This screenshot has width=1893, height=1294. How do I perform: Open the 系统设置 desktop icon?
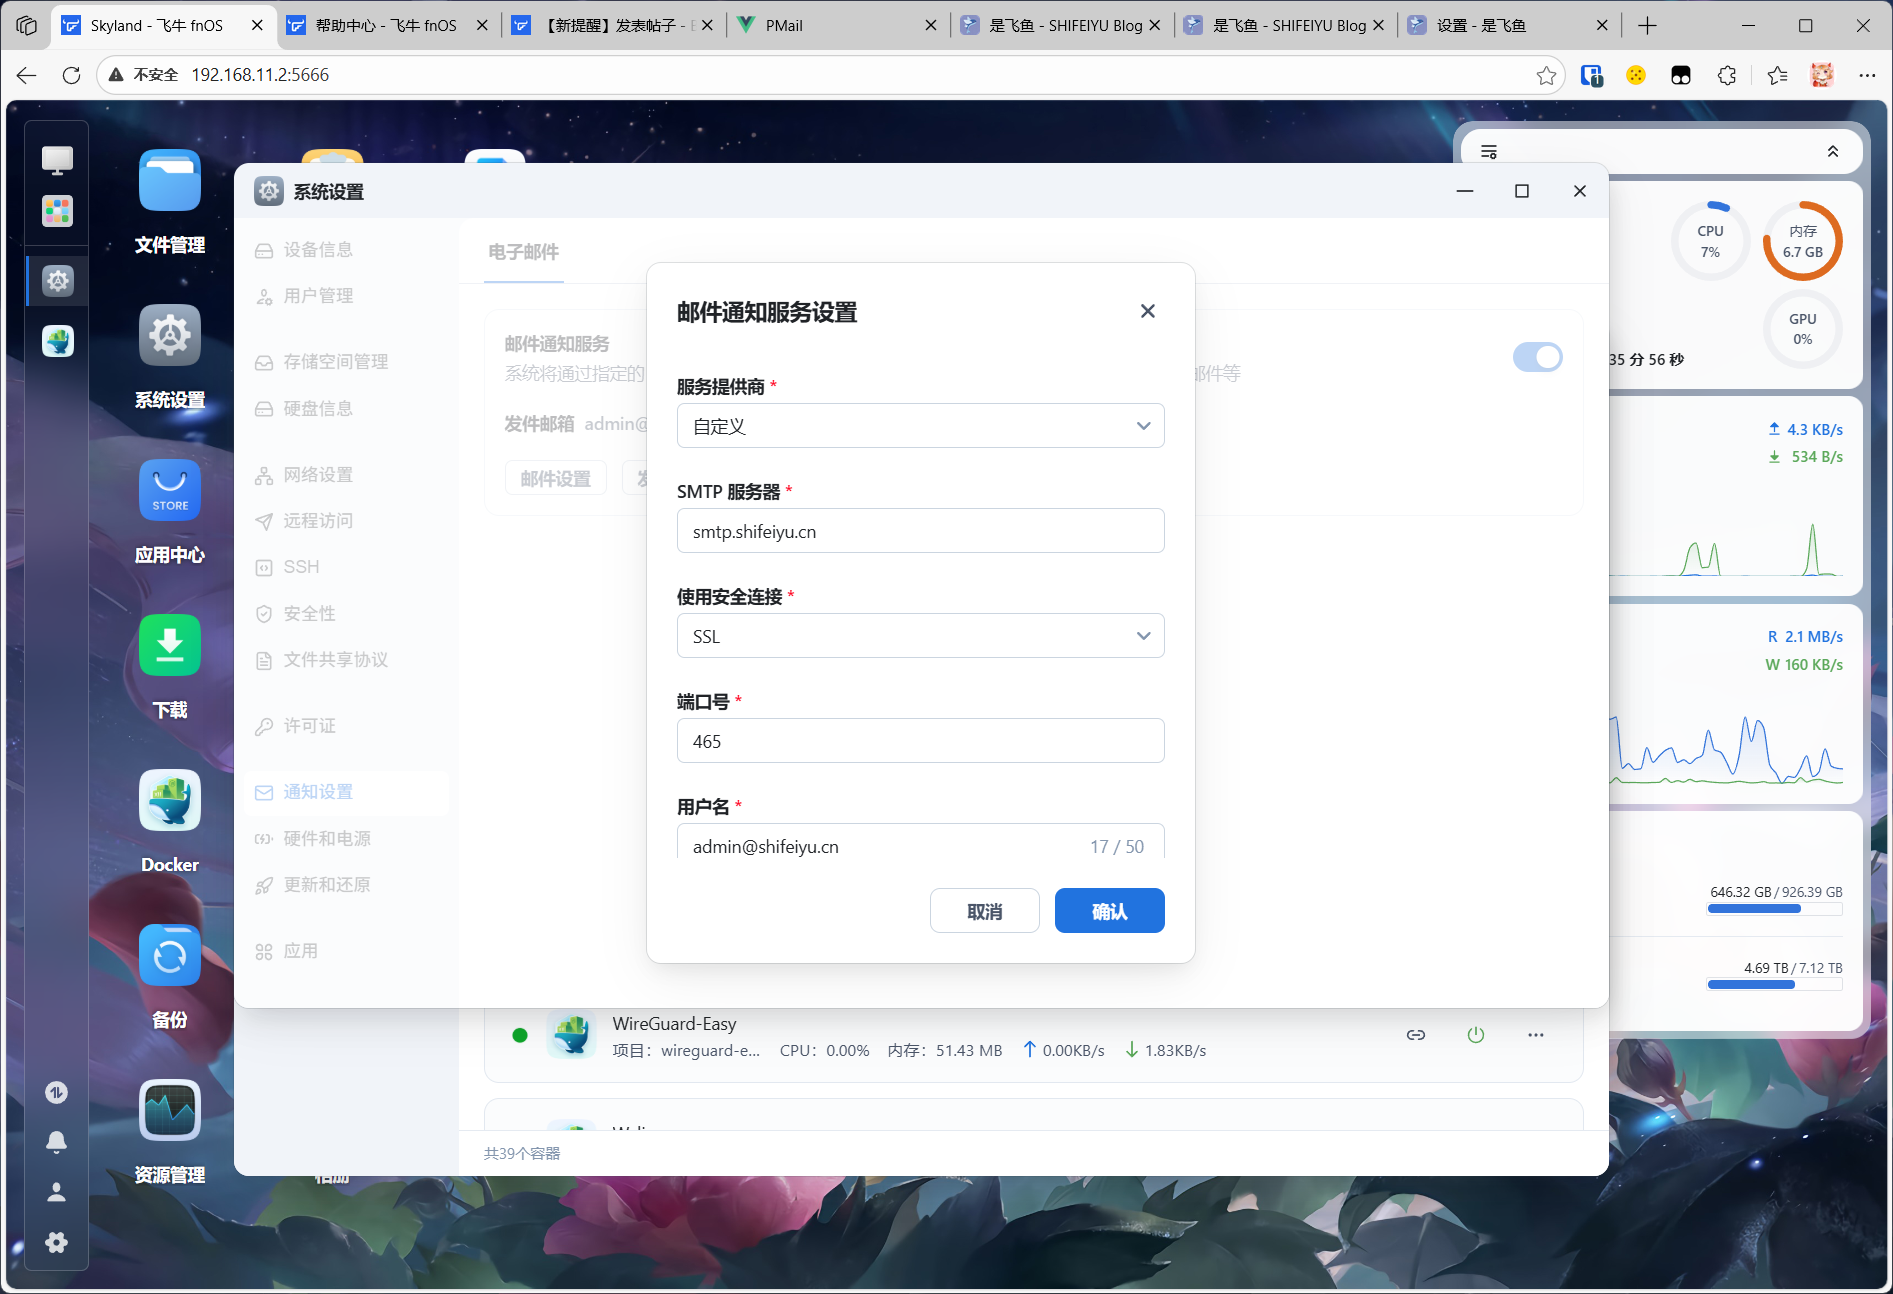click(x=170, y=336)
